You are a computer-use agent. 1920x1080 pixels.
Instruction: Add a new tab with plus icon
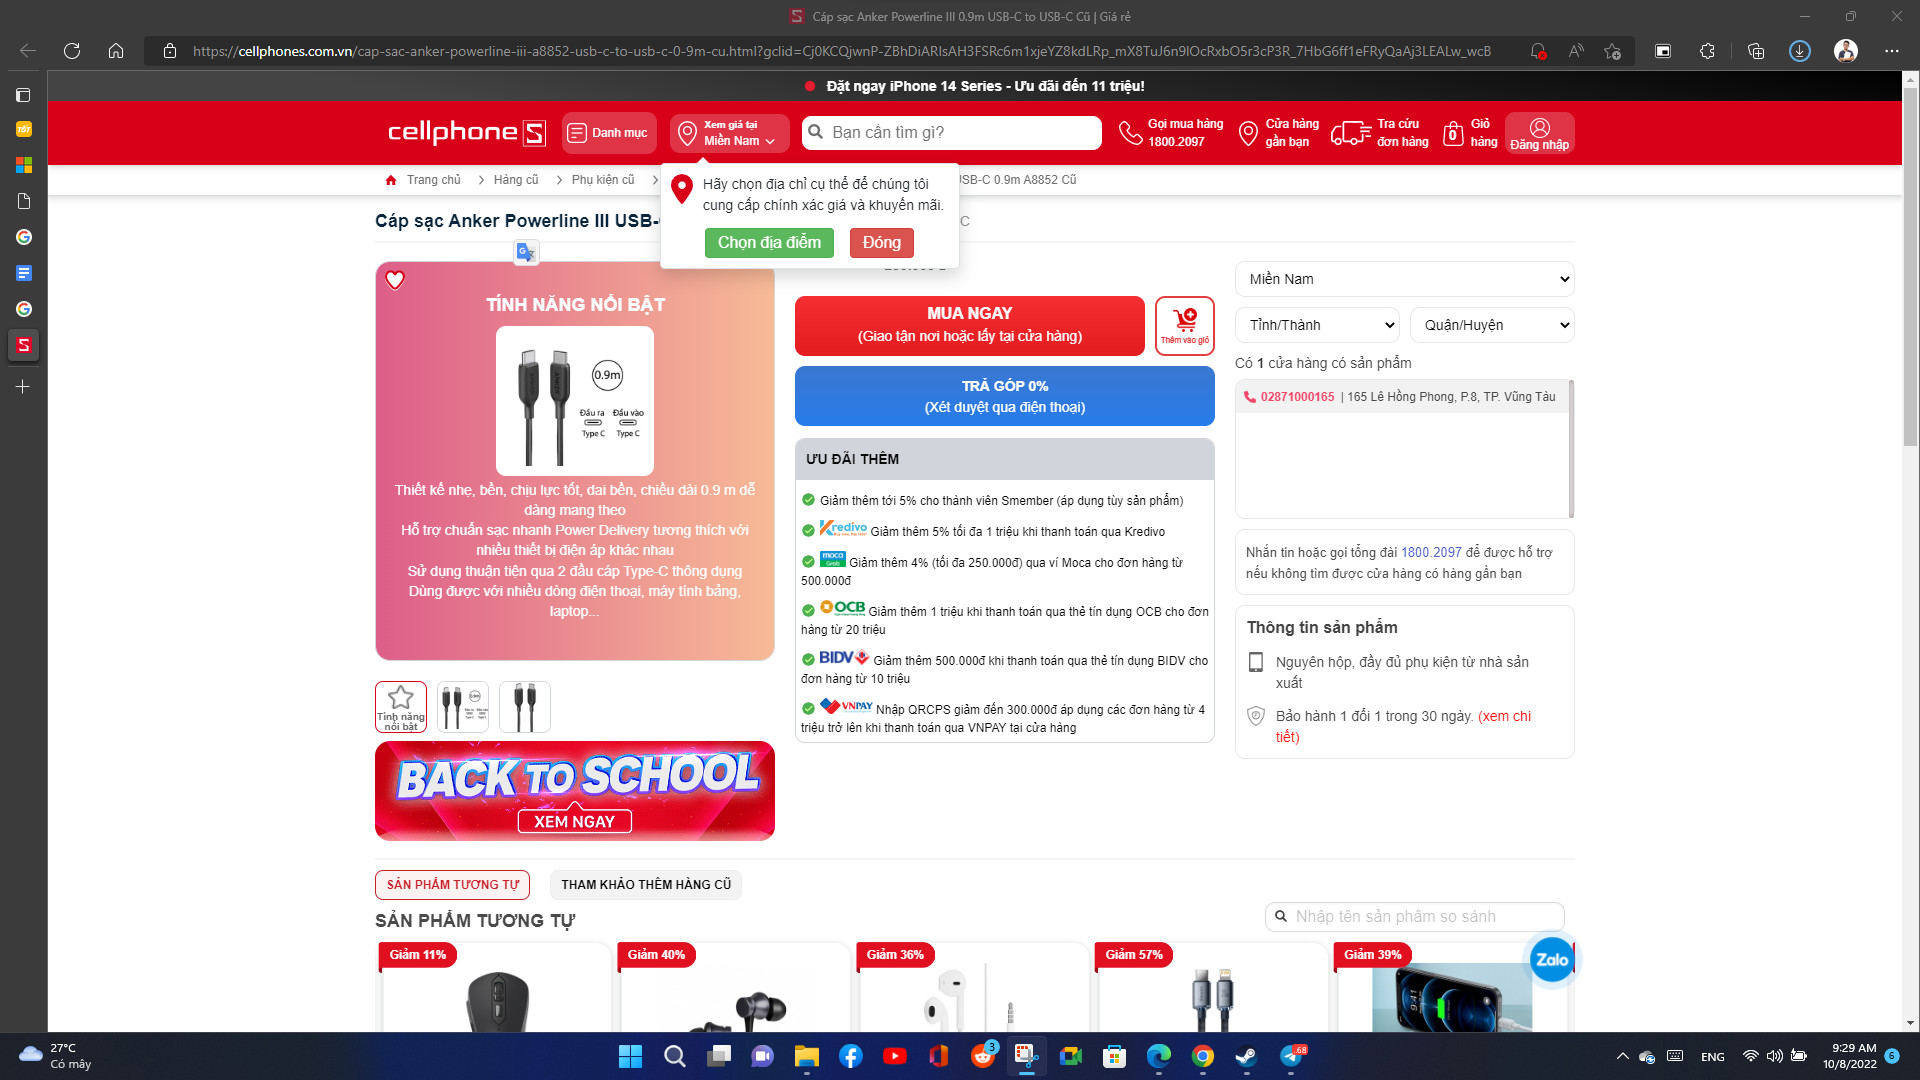[x=23, y=387]
